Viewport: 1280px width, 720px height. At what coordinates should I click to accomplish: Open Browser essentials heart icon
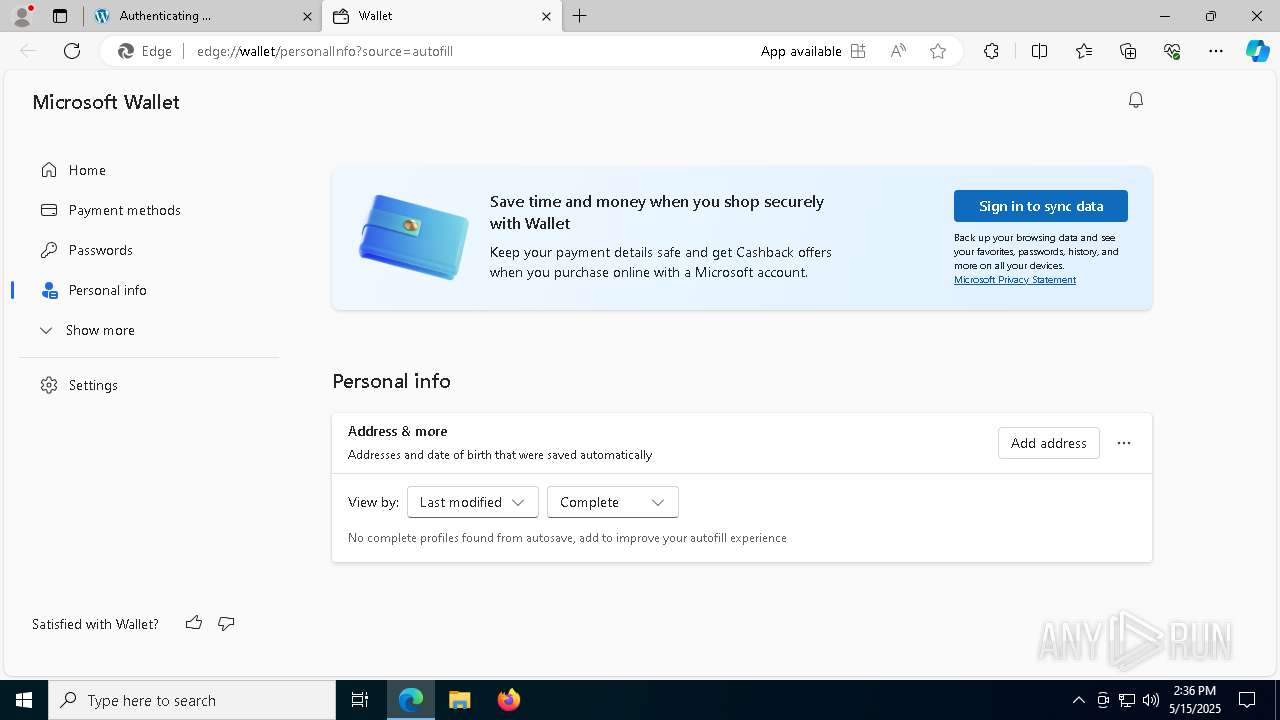(x=1172, y=51)
